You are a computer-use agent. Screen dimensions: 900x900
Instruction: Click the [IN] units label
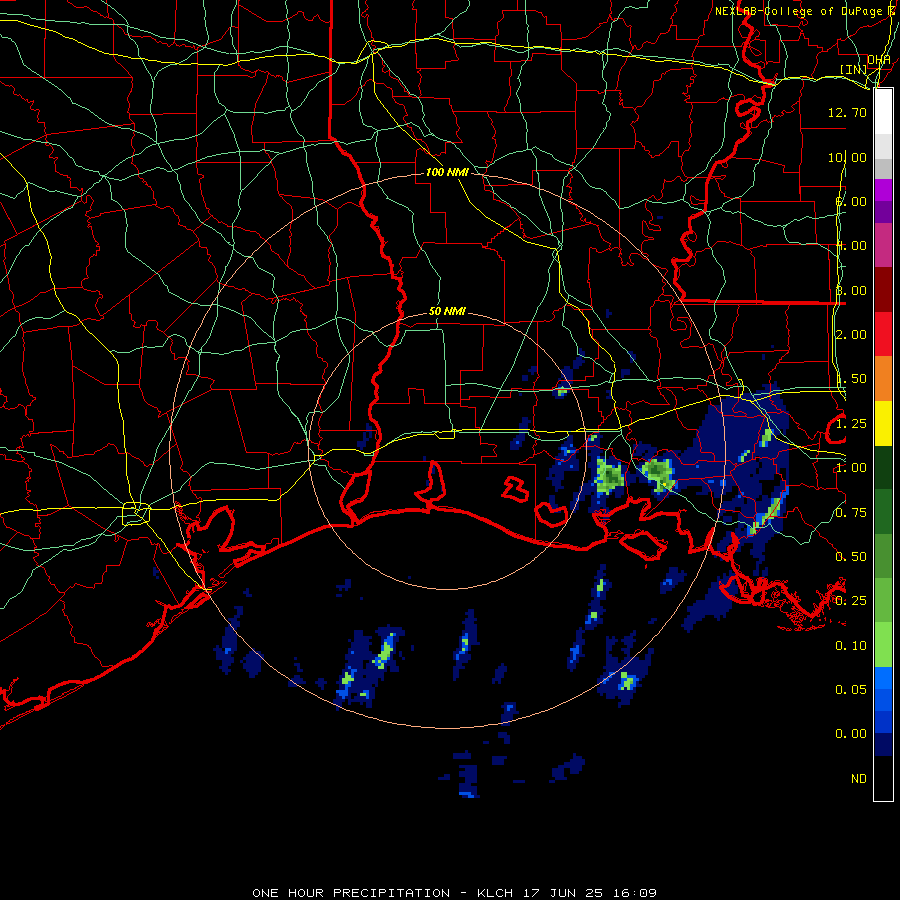tap(854, 69)
